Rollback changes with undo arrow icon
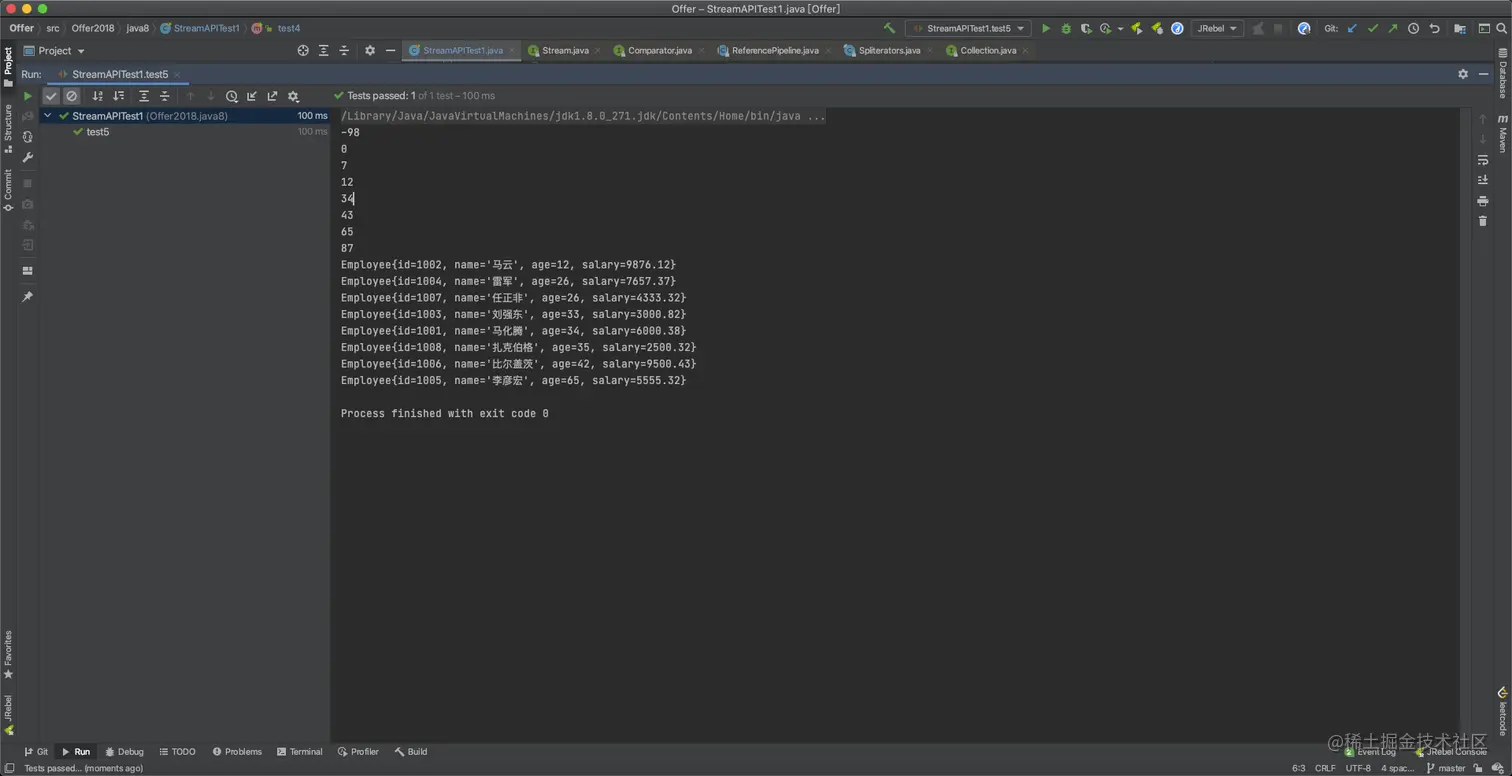The image size is (1512, 776). click(1434, 29)
